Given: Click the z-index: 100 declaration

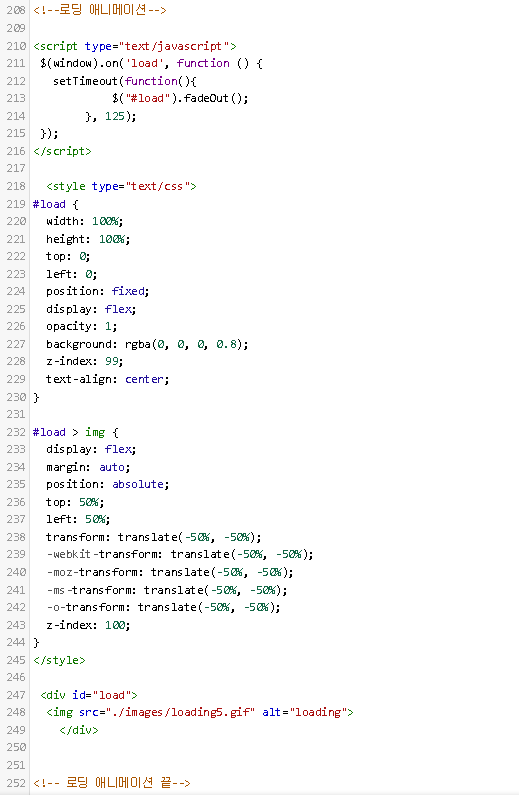Looking at the screenshot, I should (88, 625).
